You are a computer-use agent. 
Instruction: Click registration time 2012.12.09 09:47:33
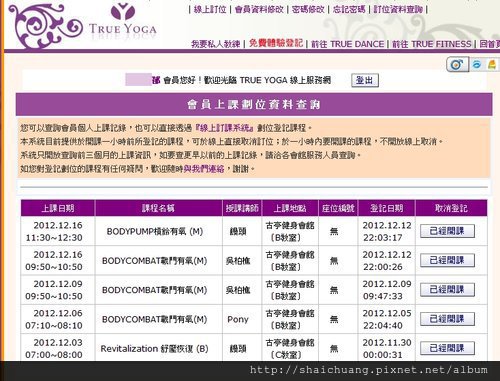387,290
